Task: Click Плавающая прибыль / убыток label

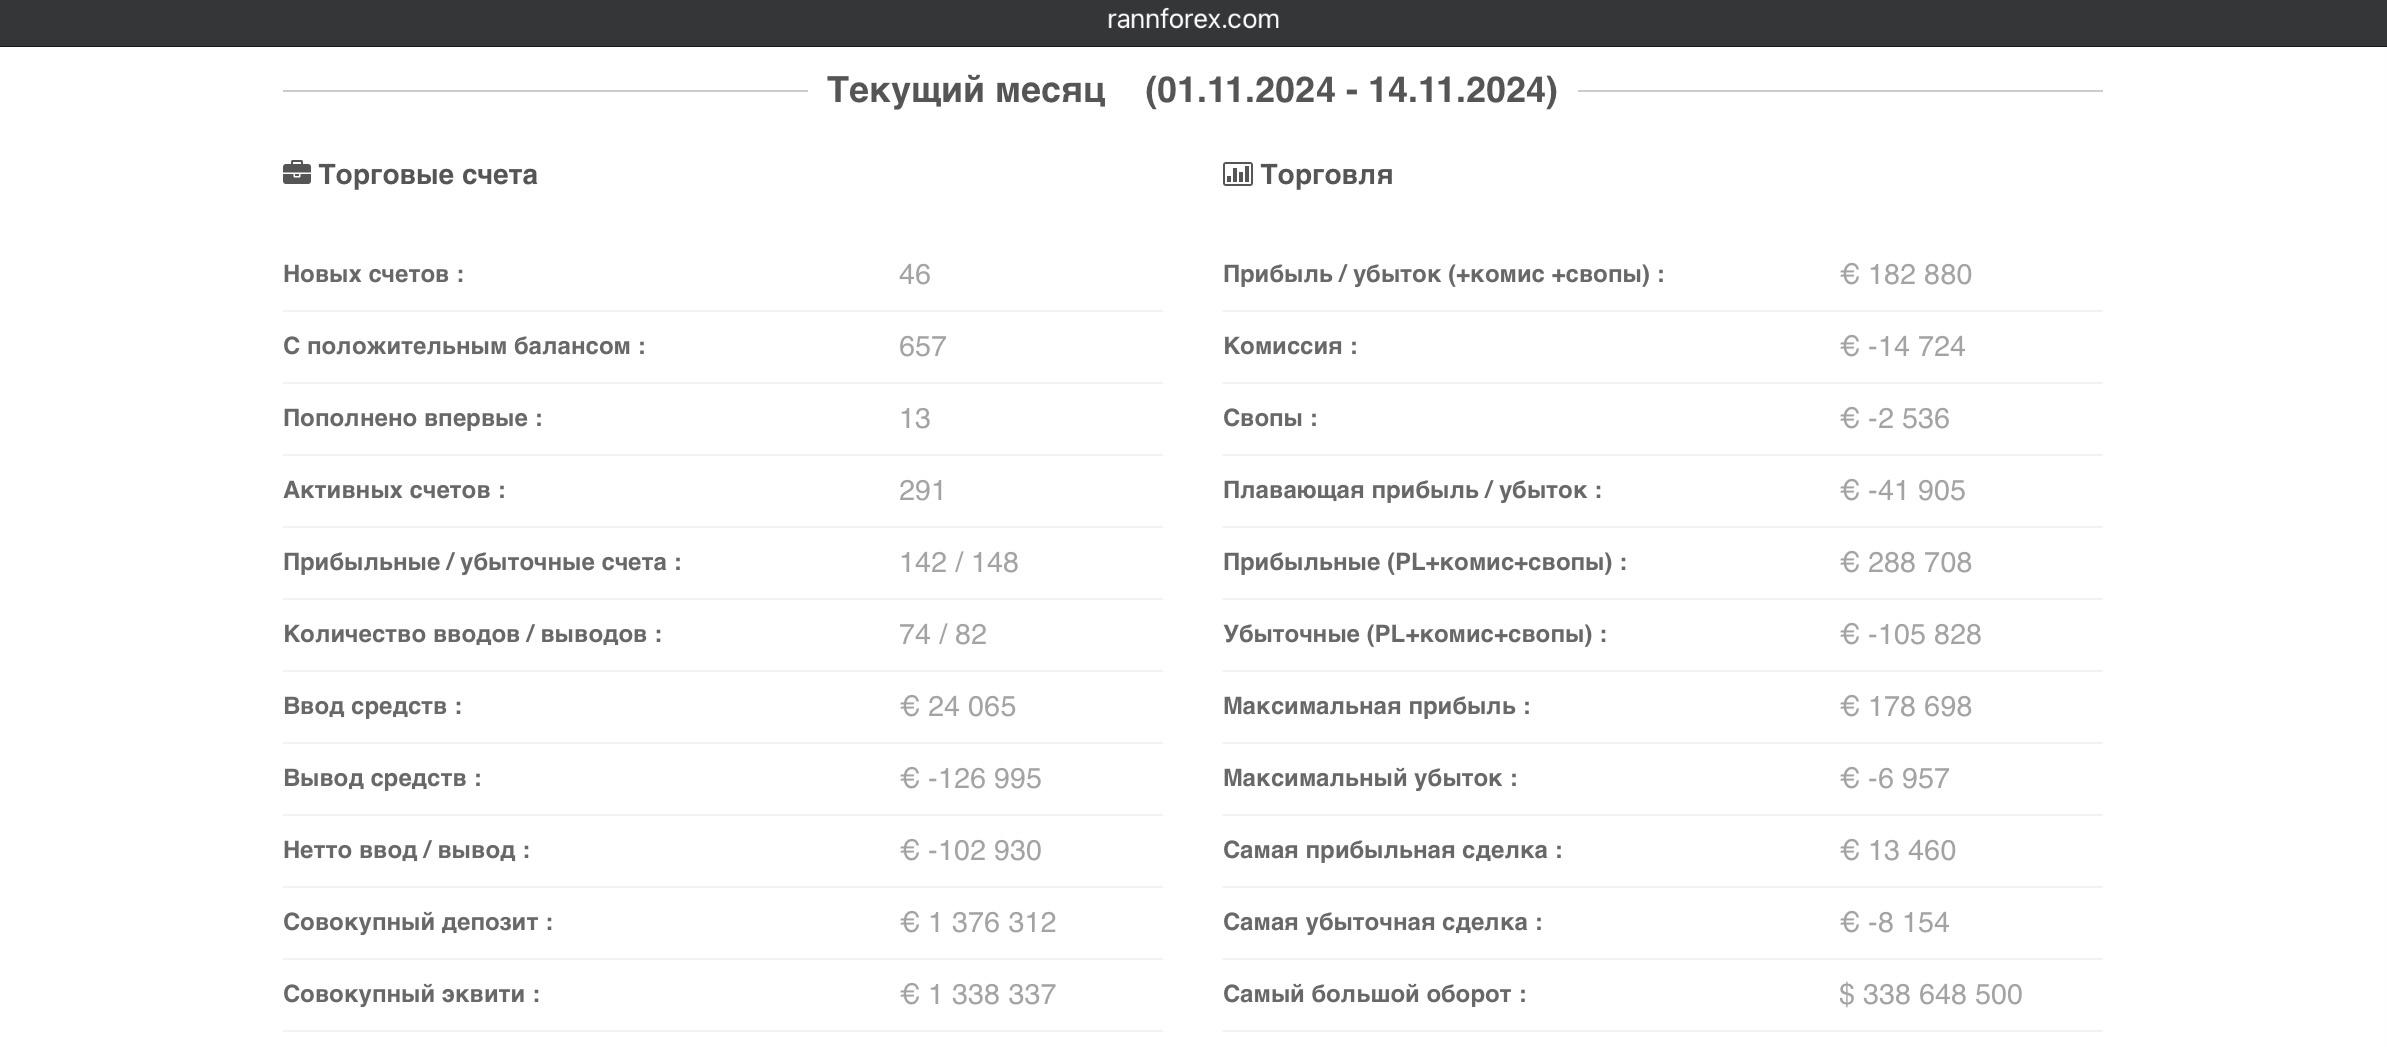Action: pyautogui.click(x=1412, y=490)
